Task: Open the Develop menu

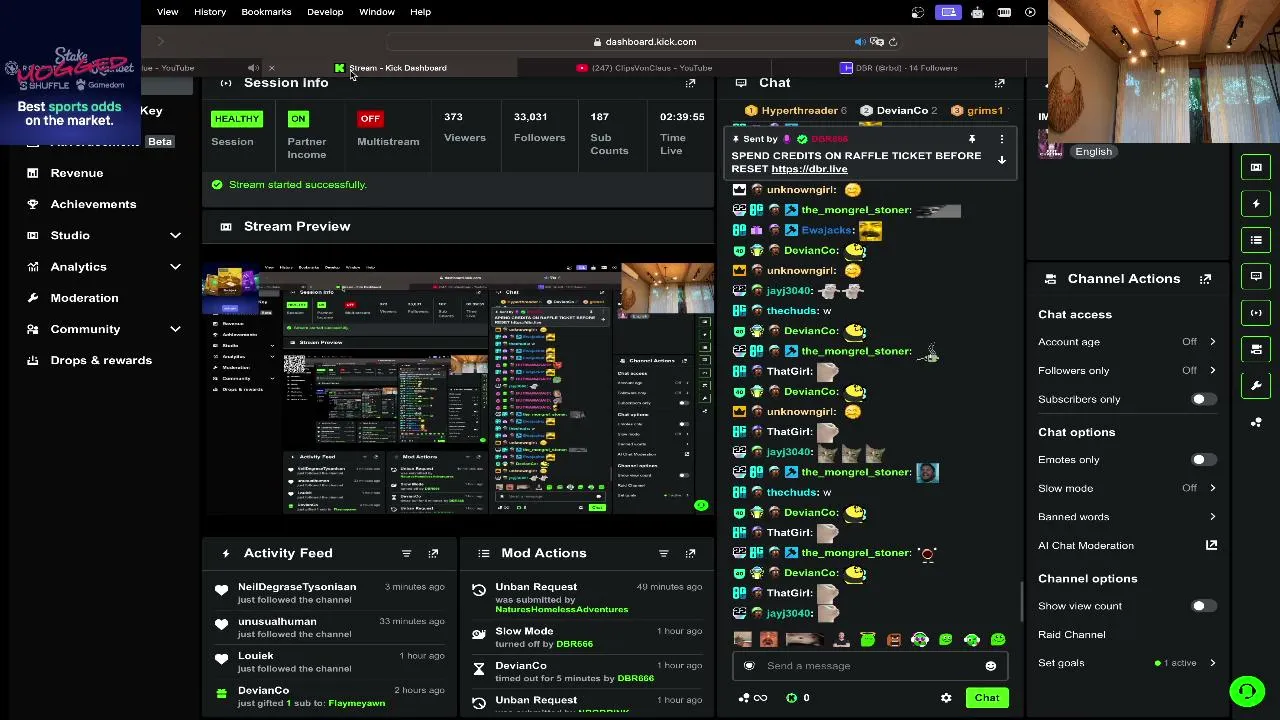Action: 325,12
